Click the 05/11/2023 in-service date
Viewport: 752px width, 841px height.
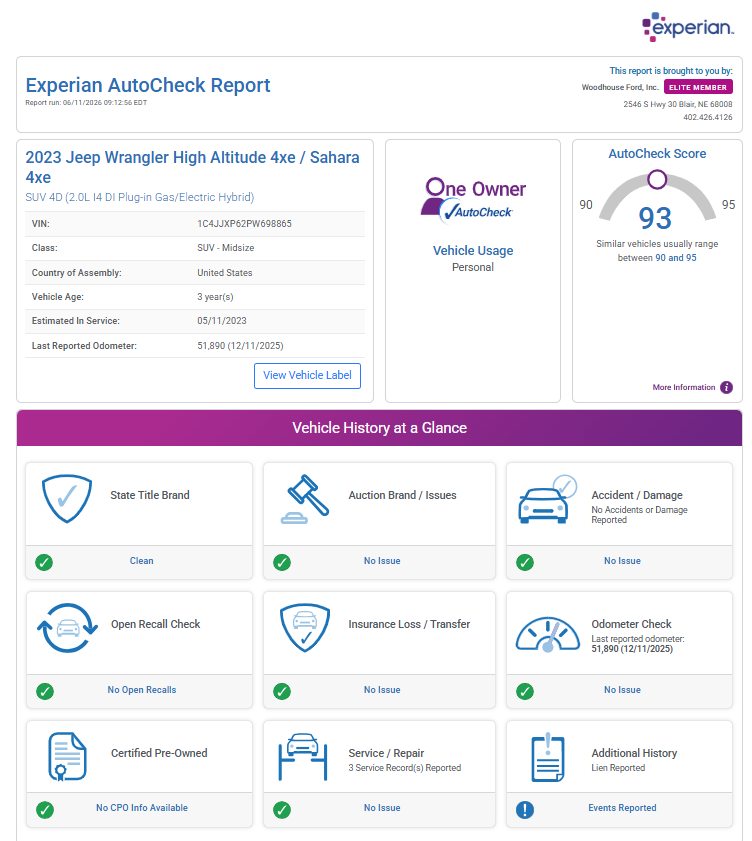pos(222,321)
